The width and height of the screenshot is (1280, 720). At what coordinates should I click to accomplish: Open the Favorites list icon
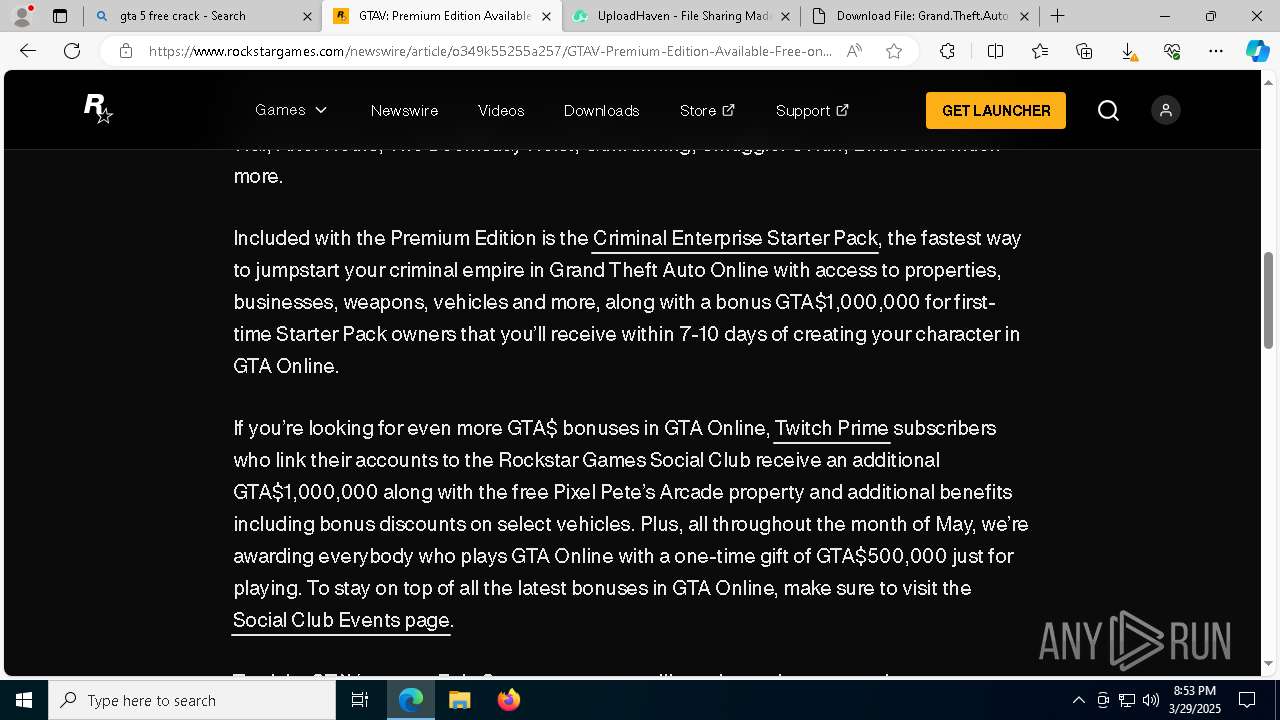(1040, 51)
